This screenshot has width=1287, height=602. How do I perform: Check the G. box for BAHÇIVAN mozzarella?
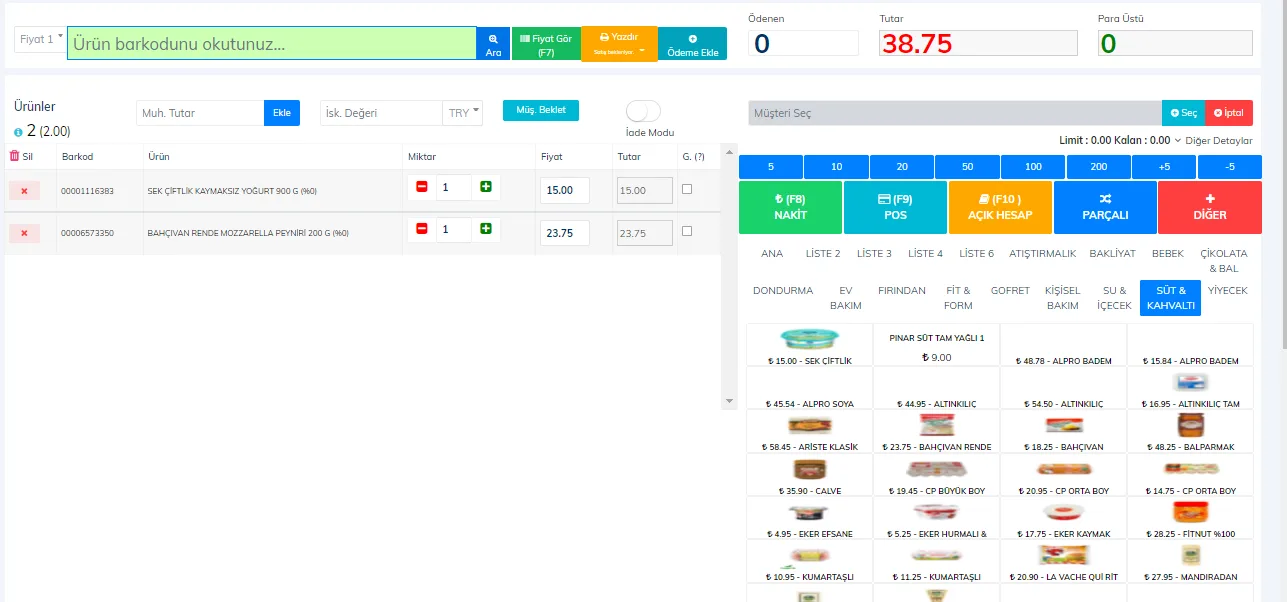(x=687, y=231)
